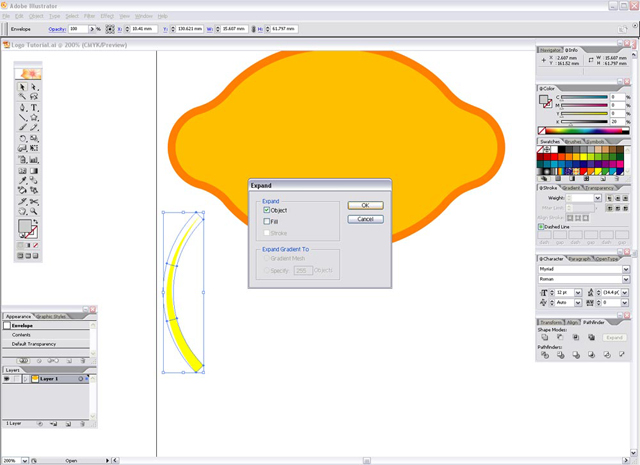Viewport: 640px width, 465px height.
Task: Switch to the Align tab
Action: [x=572, y=322]
